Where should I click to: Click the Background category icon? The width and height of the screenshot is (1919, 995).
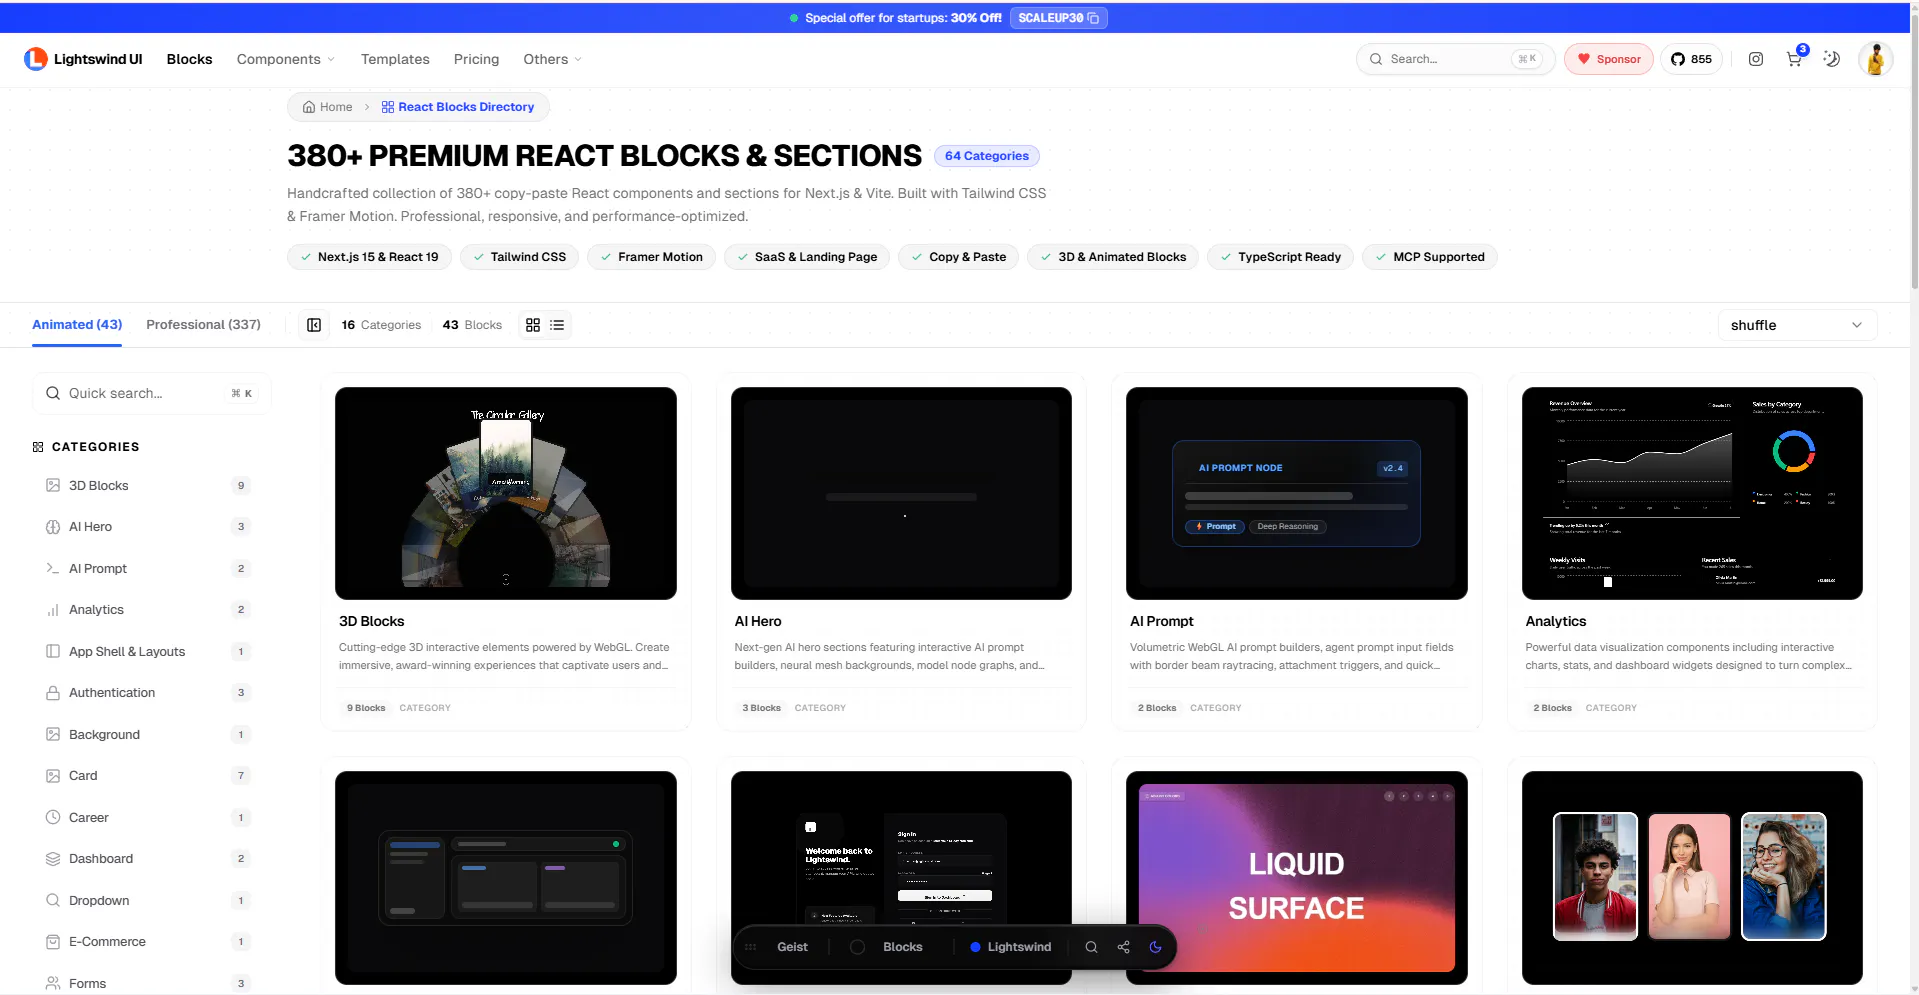pos(53,734)
